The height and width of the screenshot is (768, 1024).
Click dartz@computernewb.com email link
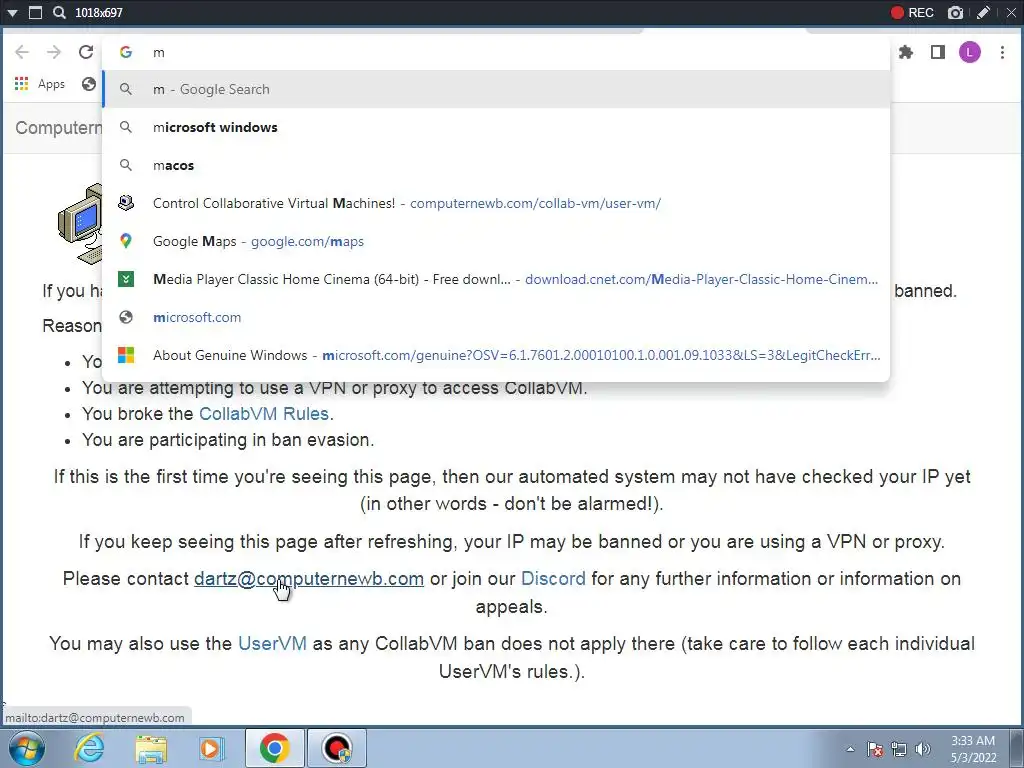[x=309, y=579]
